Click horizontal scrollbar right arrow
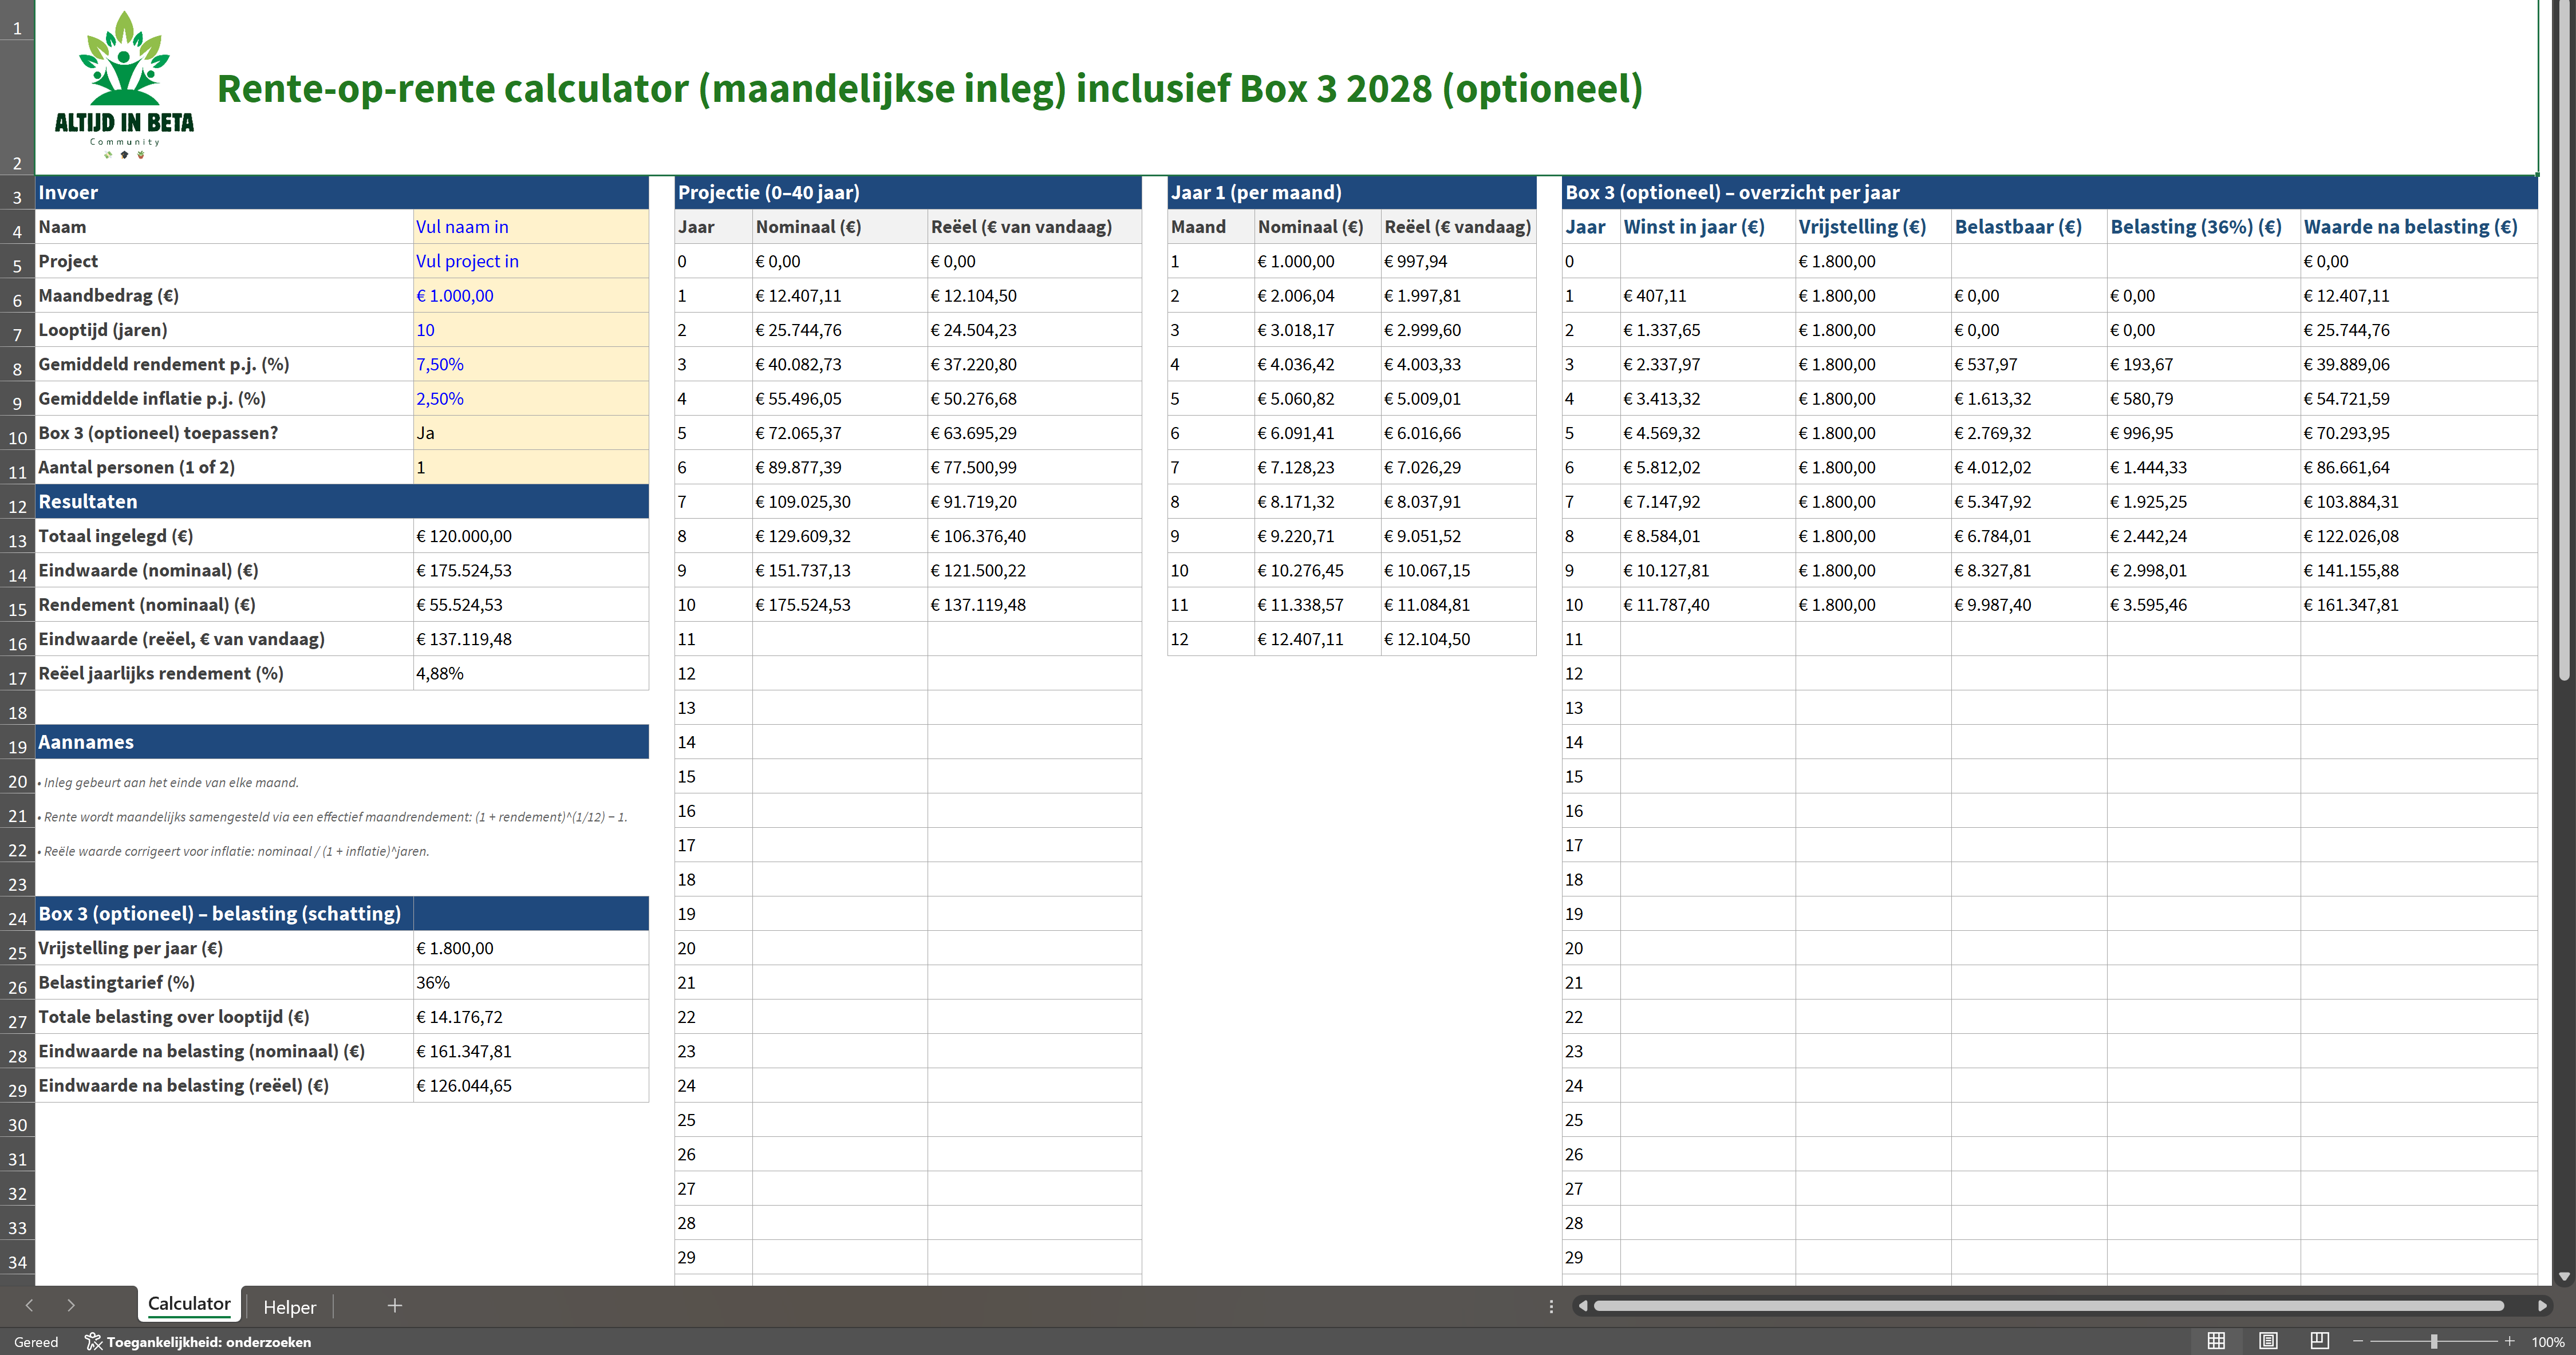This screenshot has height=1355, width=2576. coord(2541,1306)
